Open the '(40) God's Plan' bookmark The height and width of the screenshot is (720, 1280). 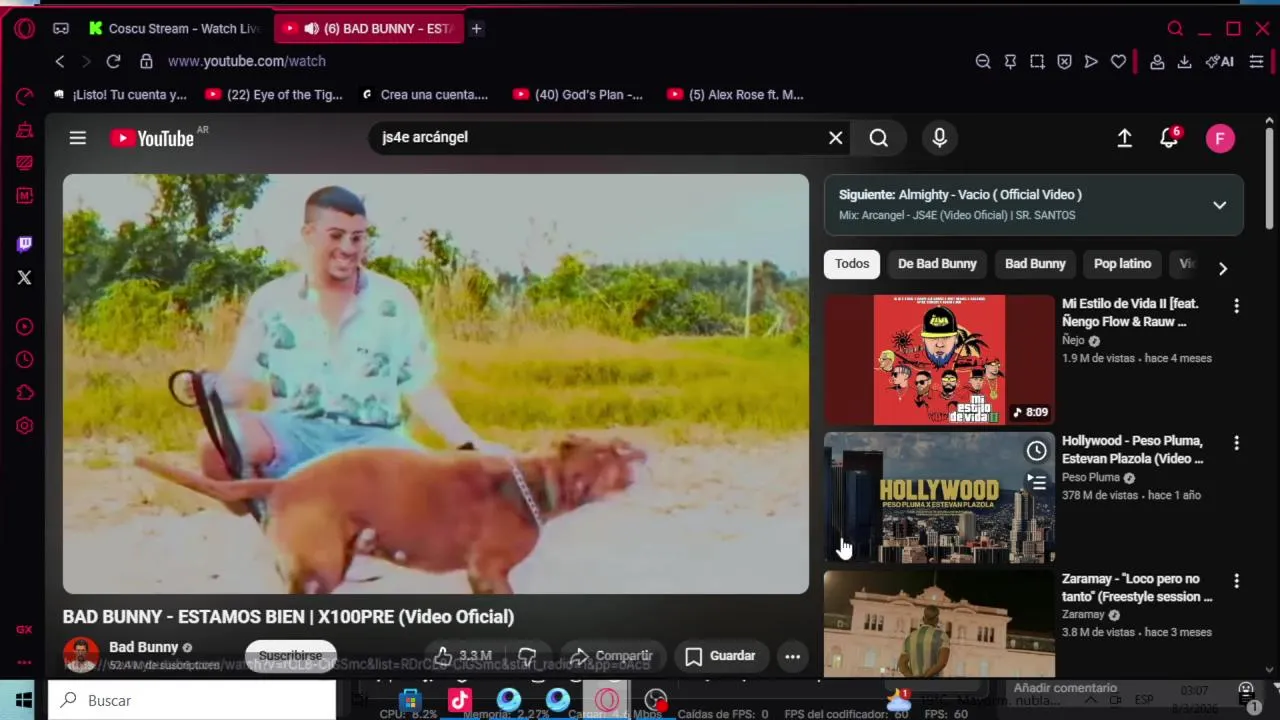pos(578,95)
